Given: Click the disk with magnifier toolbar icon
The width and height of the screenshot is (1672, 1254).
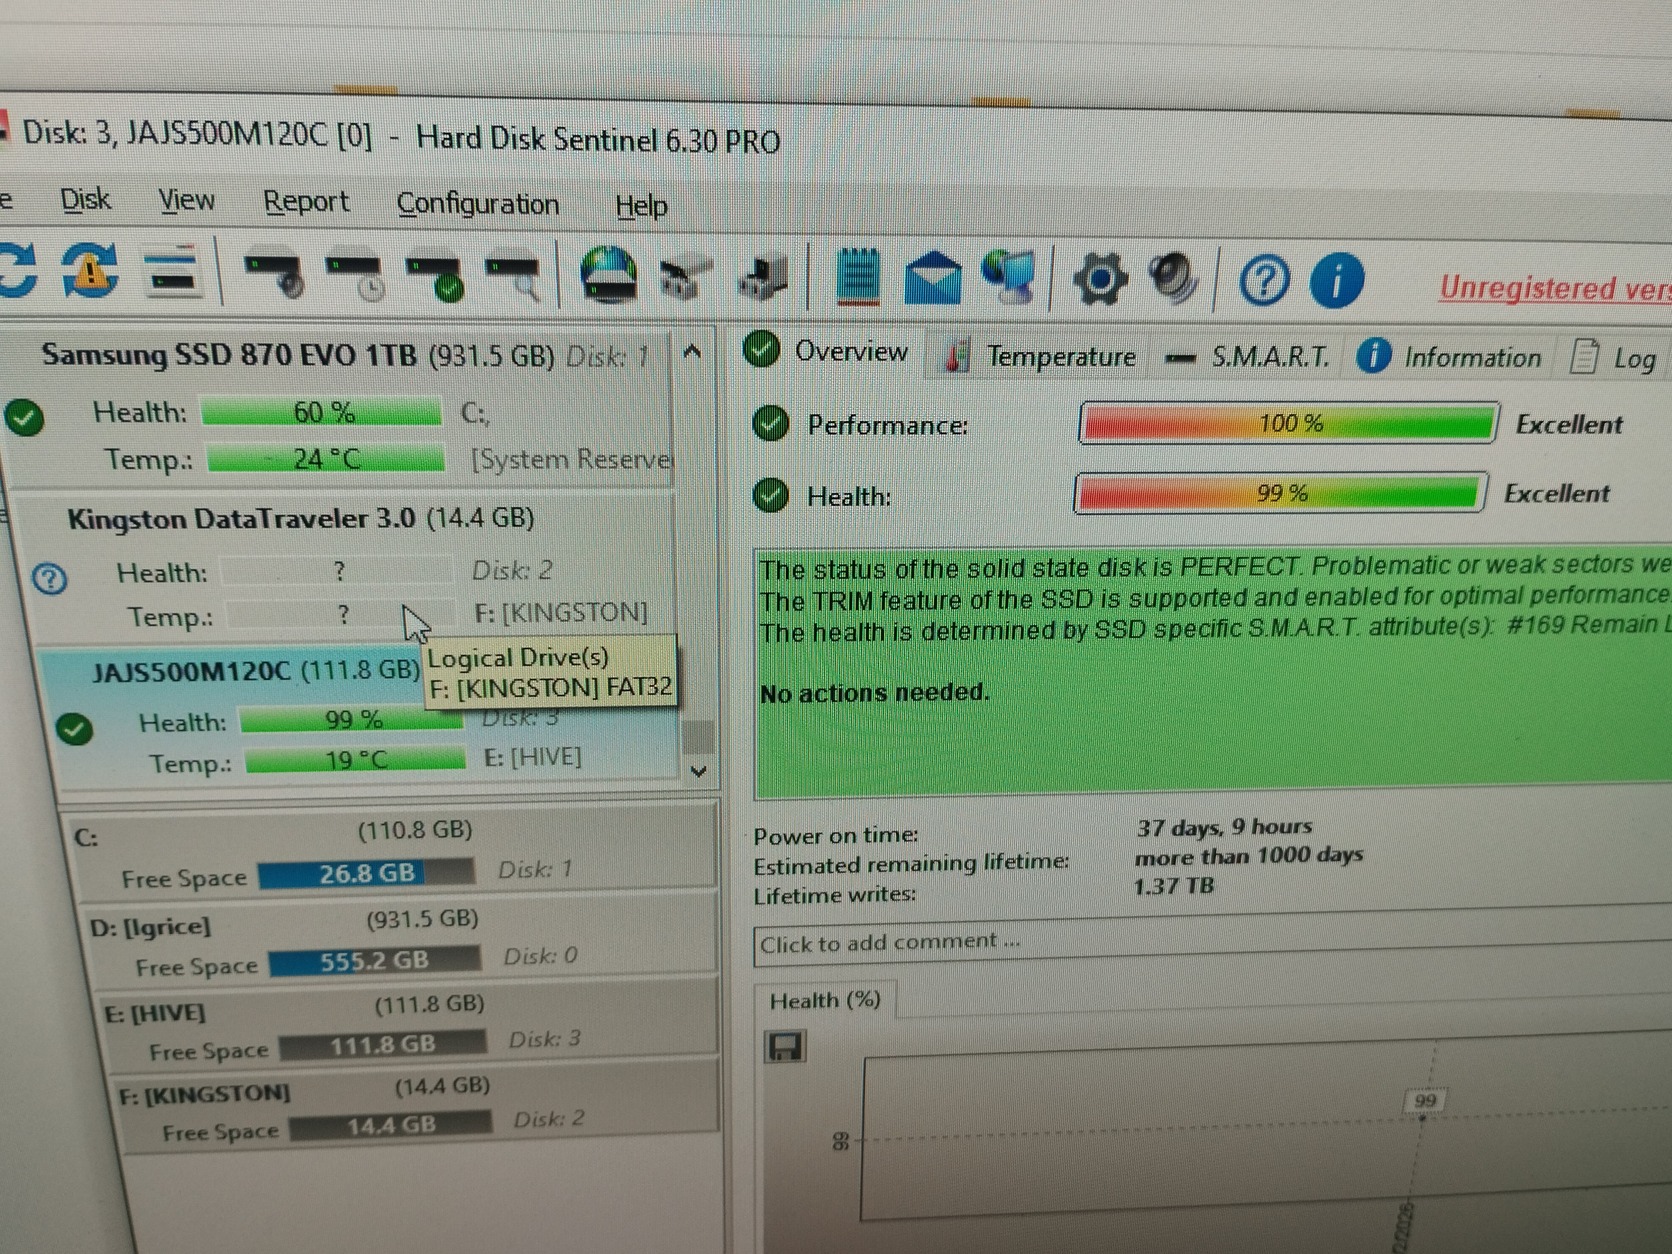Looking at the screenshot, I should 514,279.
